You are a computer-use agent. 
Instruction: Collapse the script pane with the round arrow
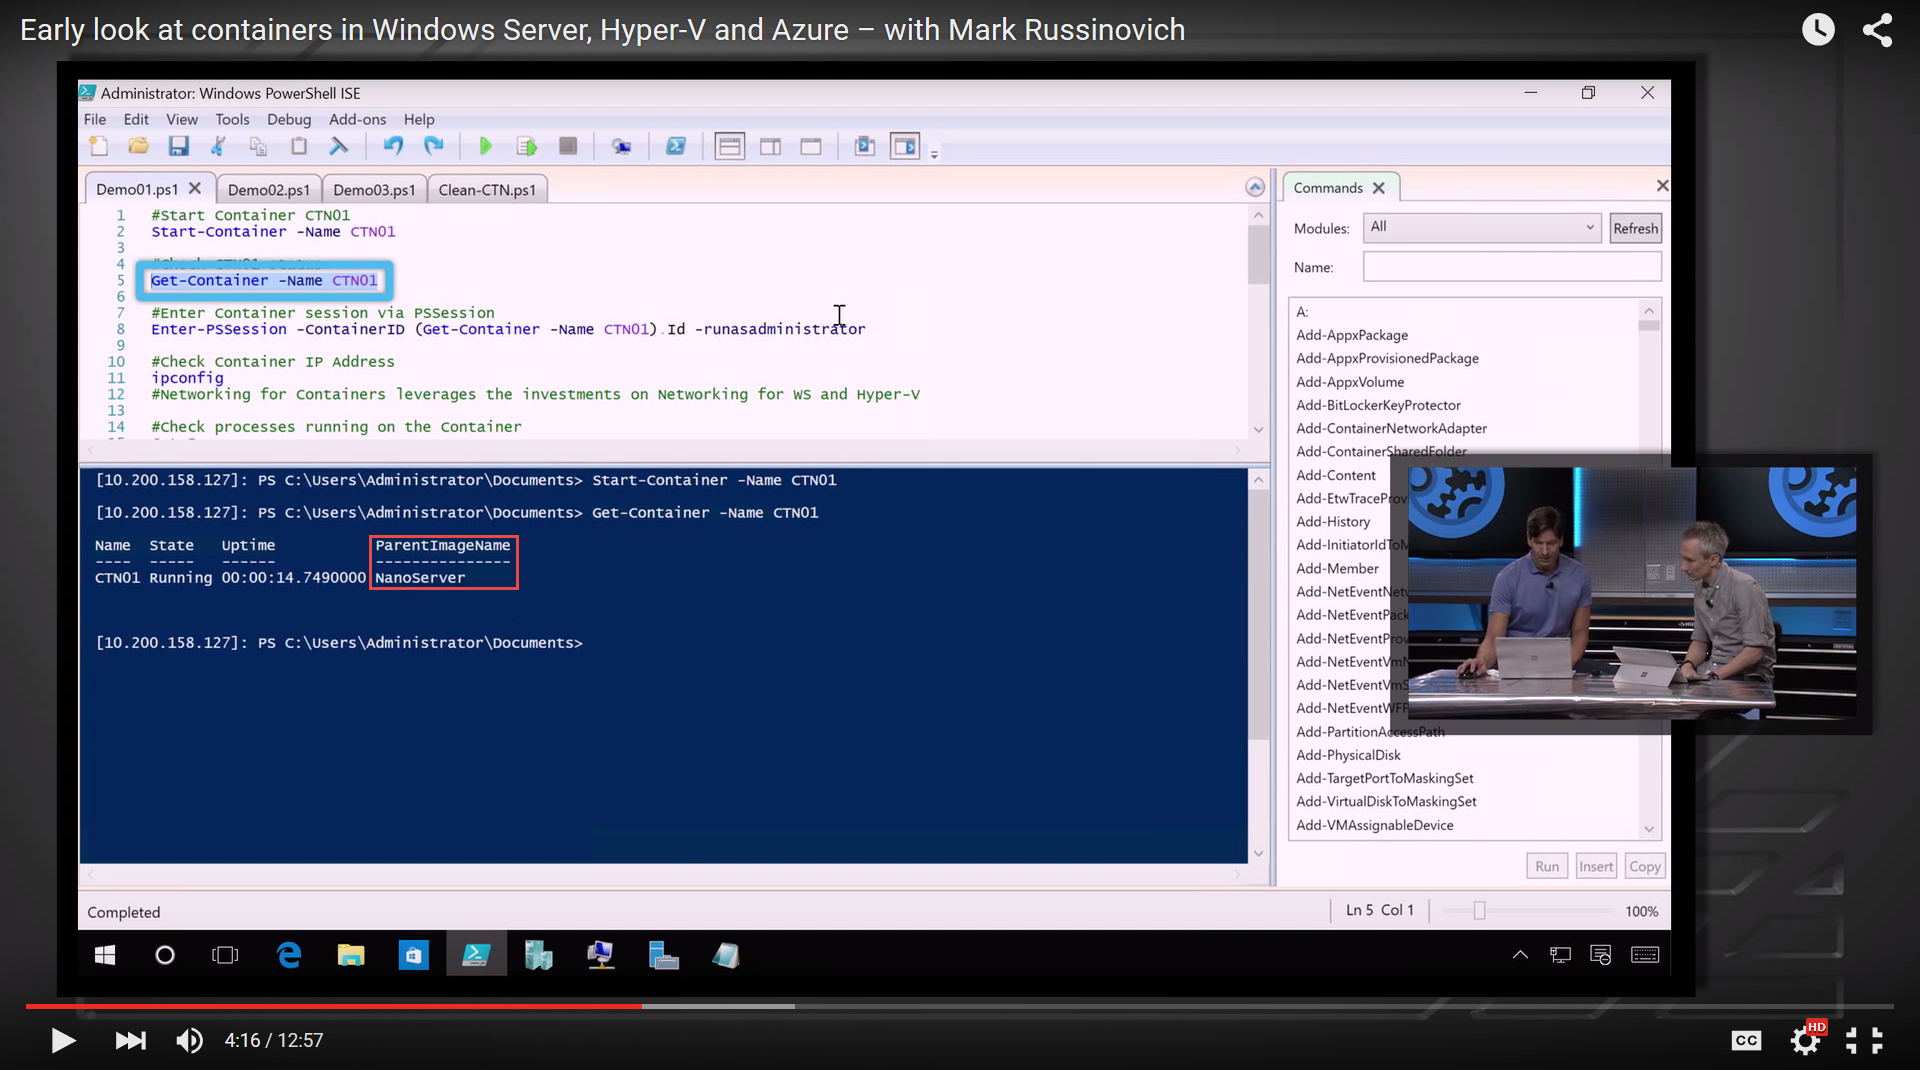click(1255, 187)
